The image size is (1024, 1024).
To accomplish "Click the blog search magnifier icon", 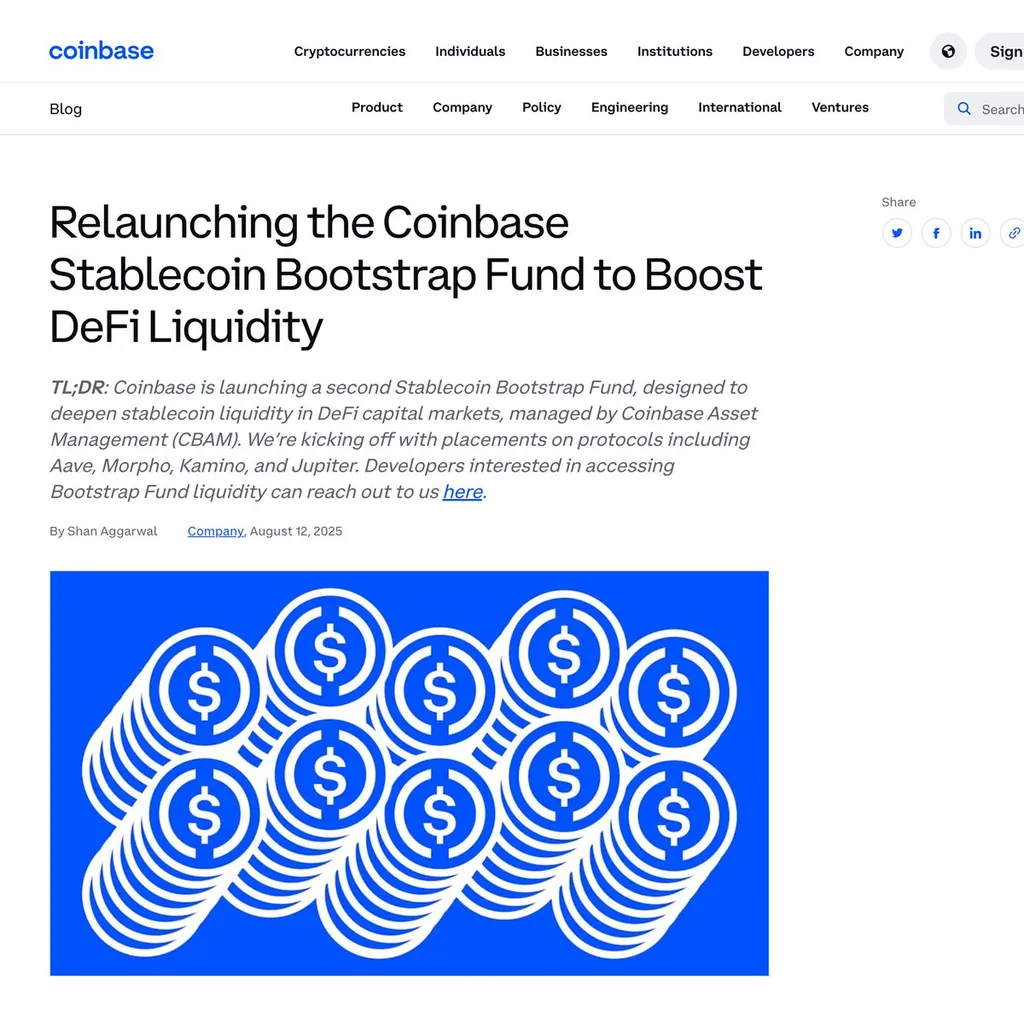I will click(964, 108).
